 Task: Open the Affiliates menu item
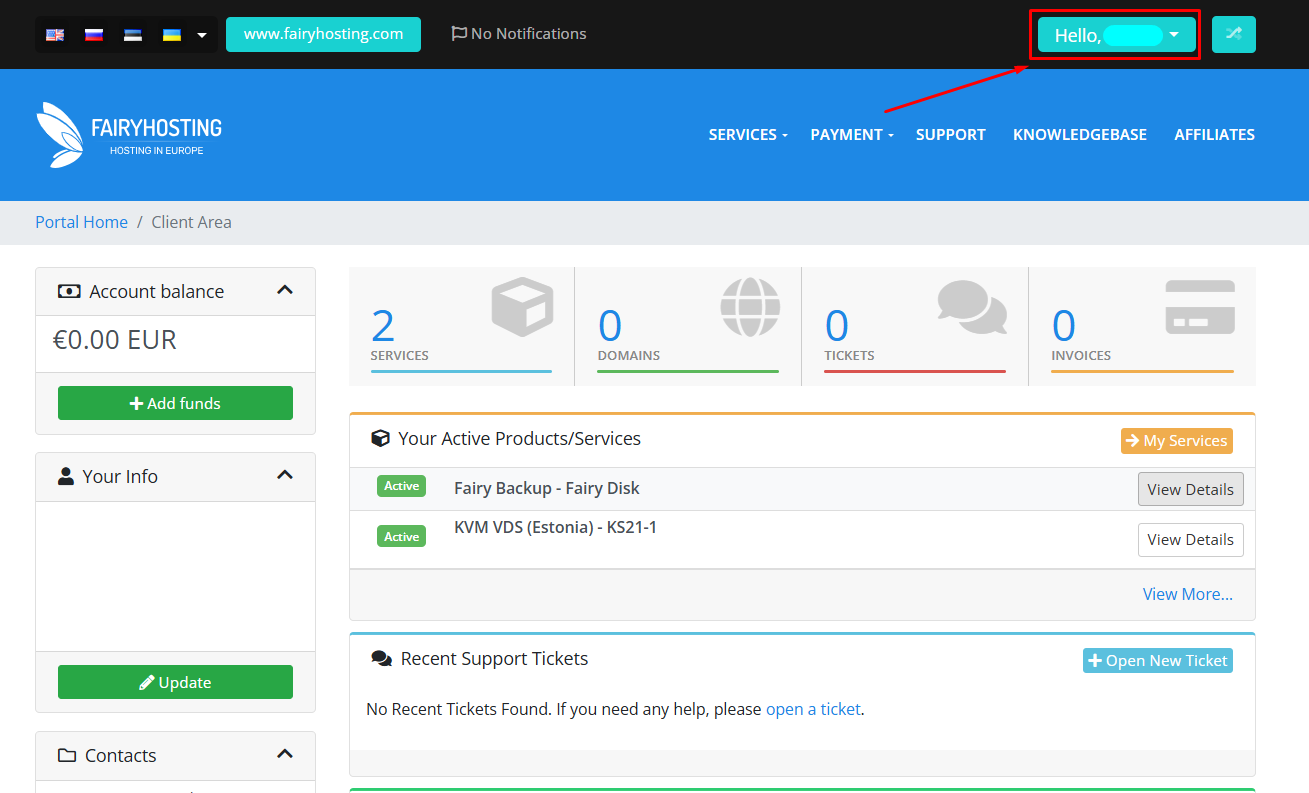pos(1214,134)
